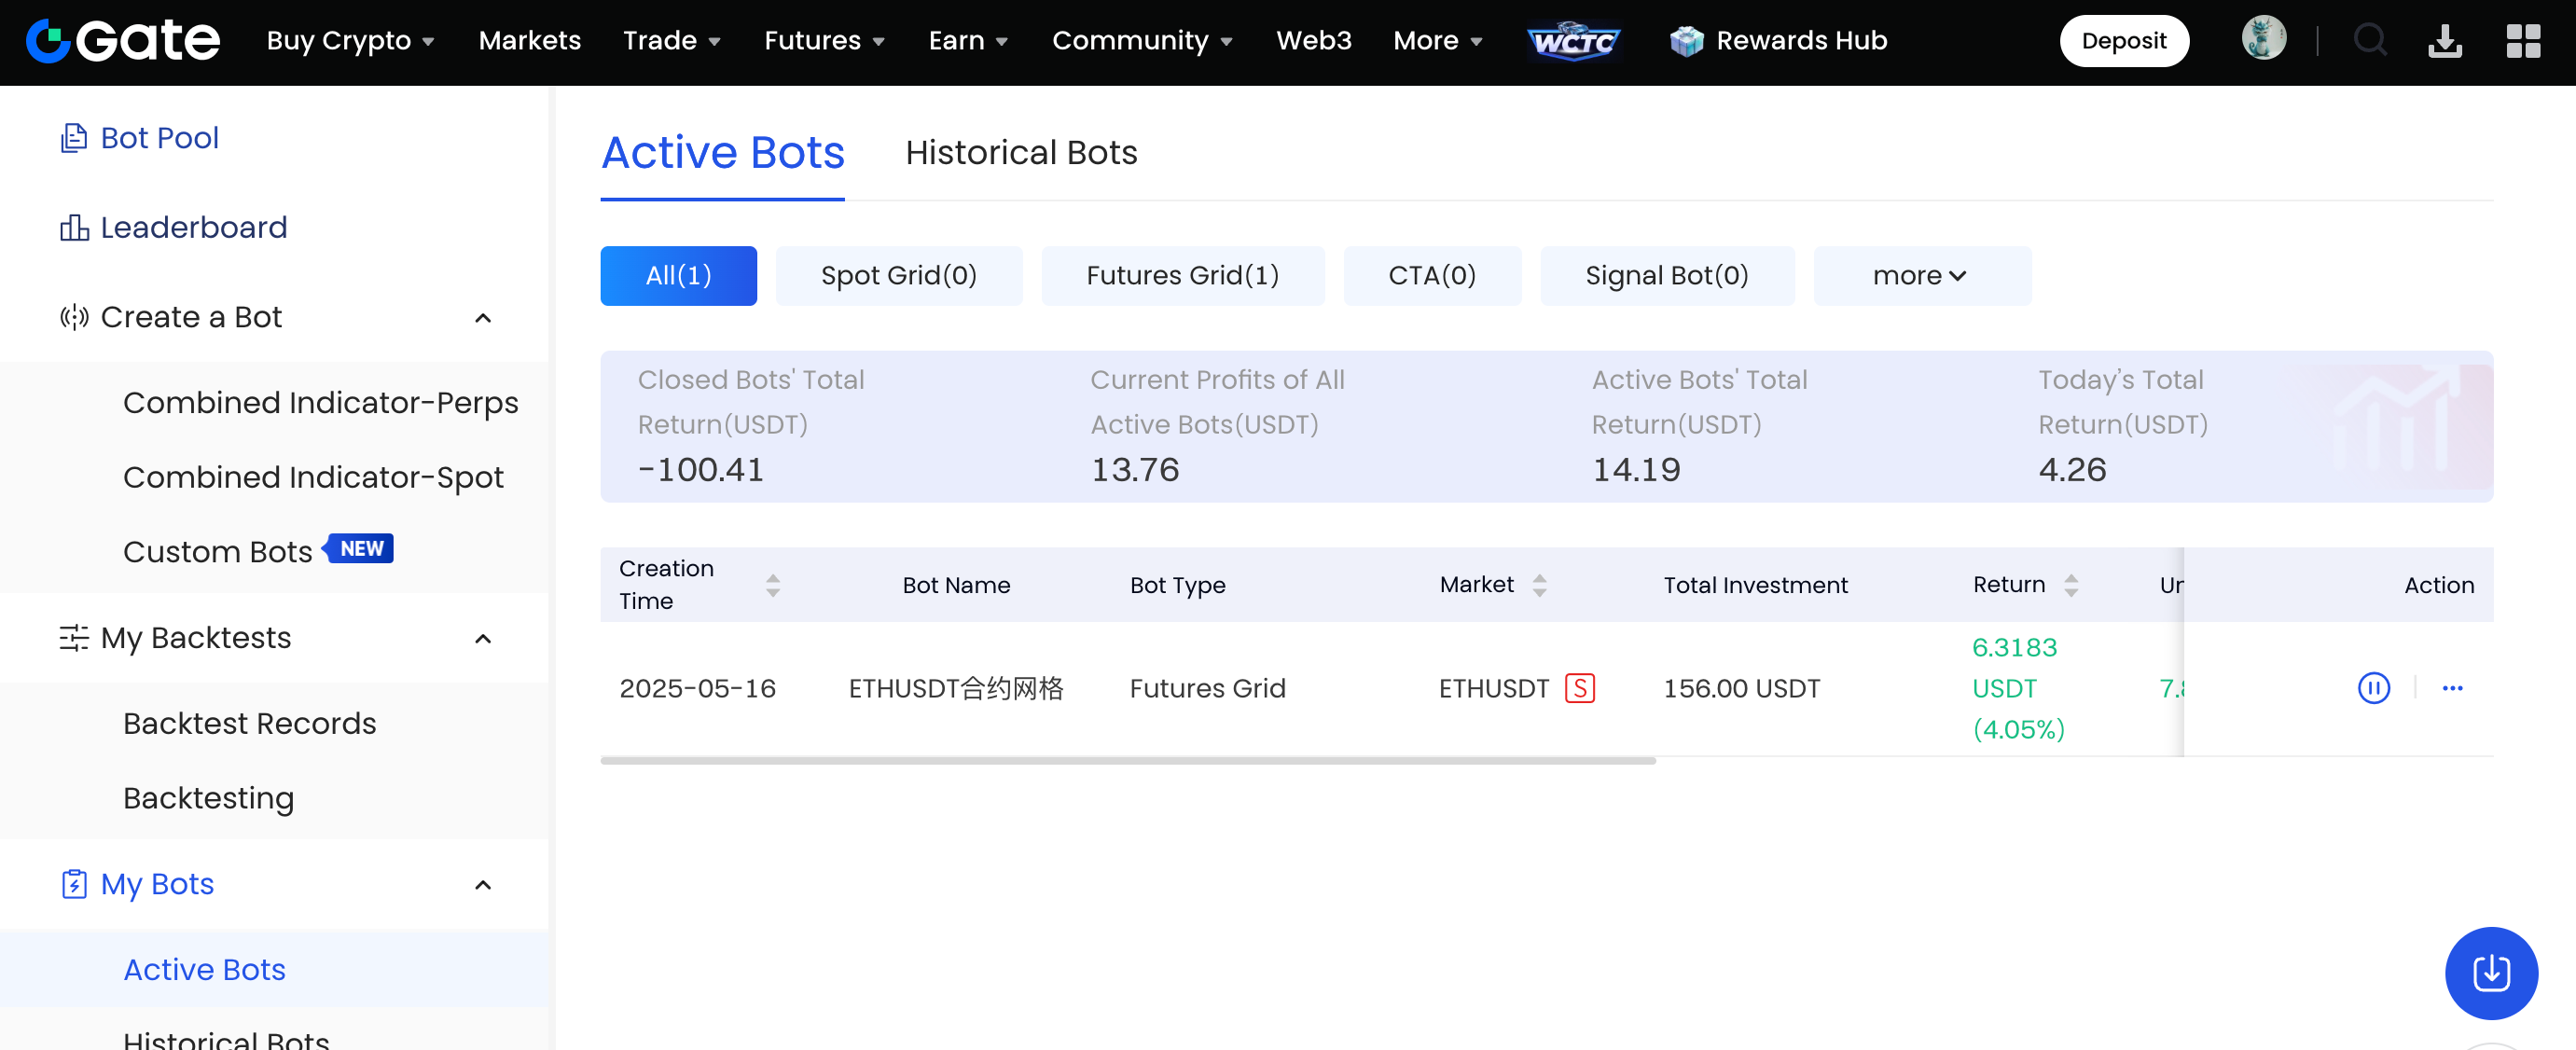
Task: Sort table by Return column
Action: click(x=2071, y=585)
